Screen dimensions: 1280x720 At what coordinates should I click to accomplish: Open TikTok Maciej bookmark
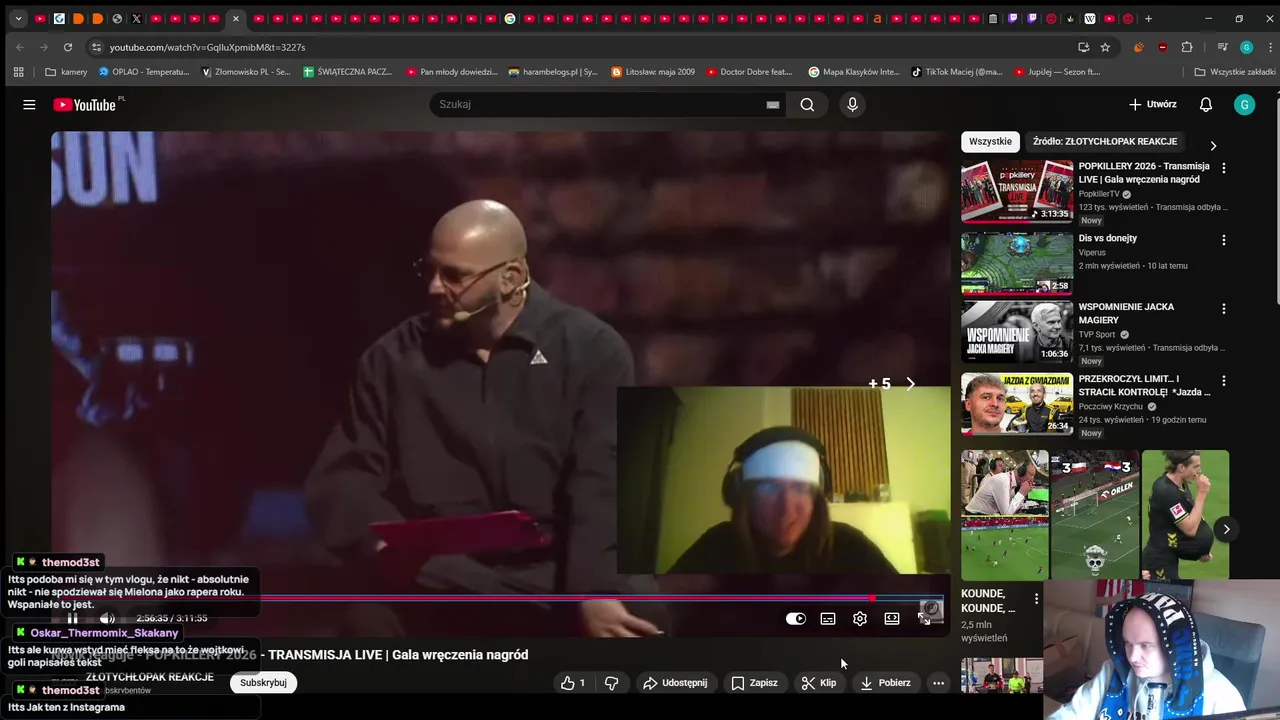pyautogui.click(x=957, y=72)
